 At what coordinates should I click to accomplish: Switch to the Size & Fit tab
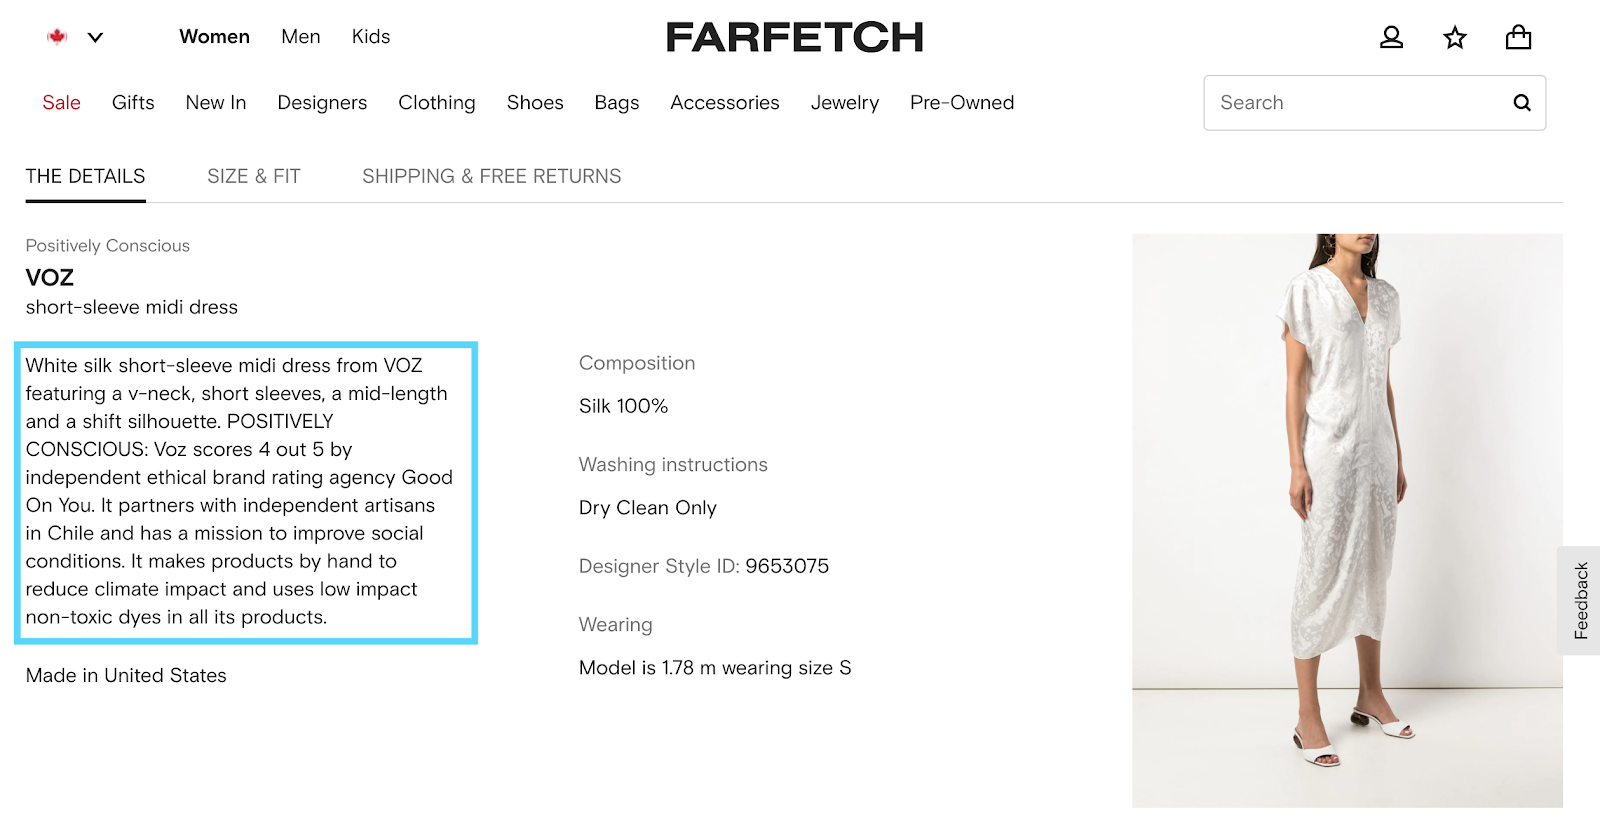click(253, 177)
